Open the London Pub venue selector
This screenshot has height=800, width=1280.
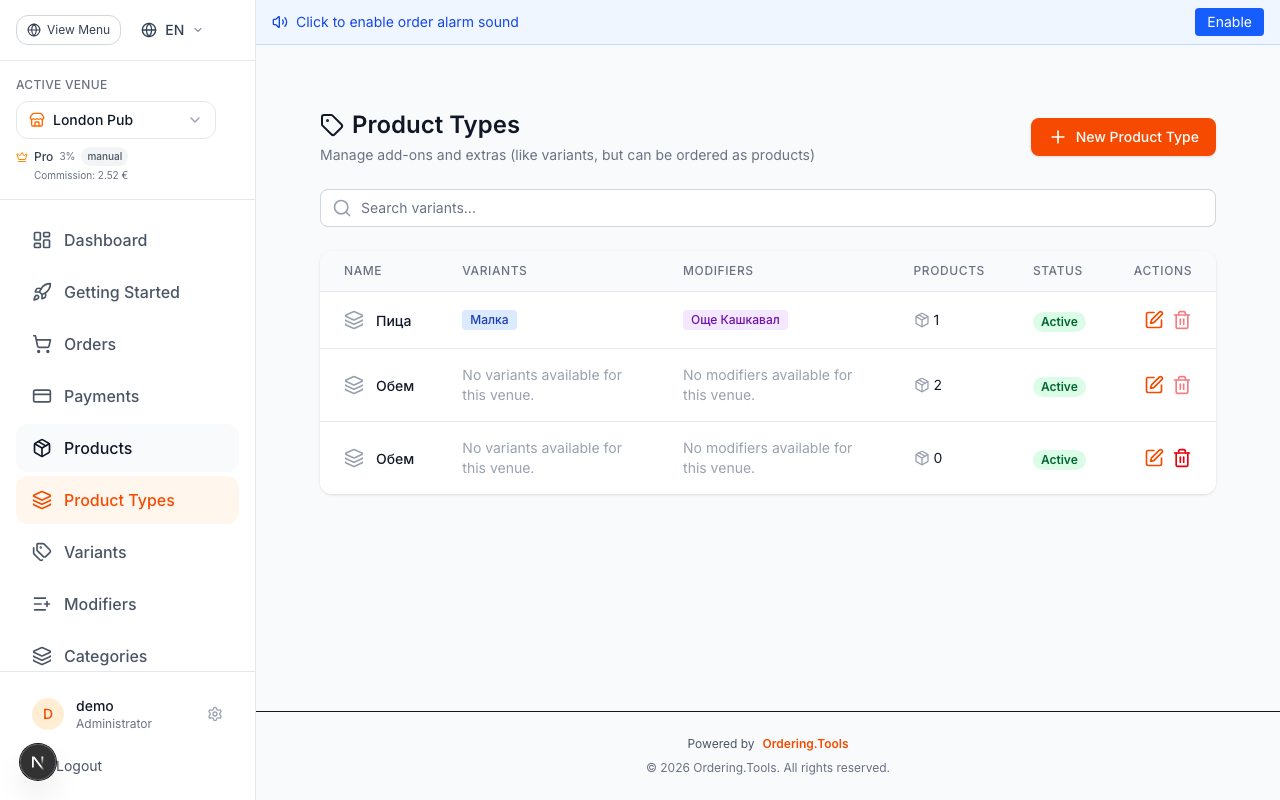(115, 119)
